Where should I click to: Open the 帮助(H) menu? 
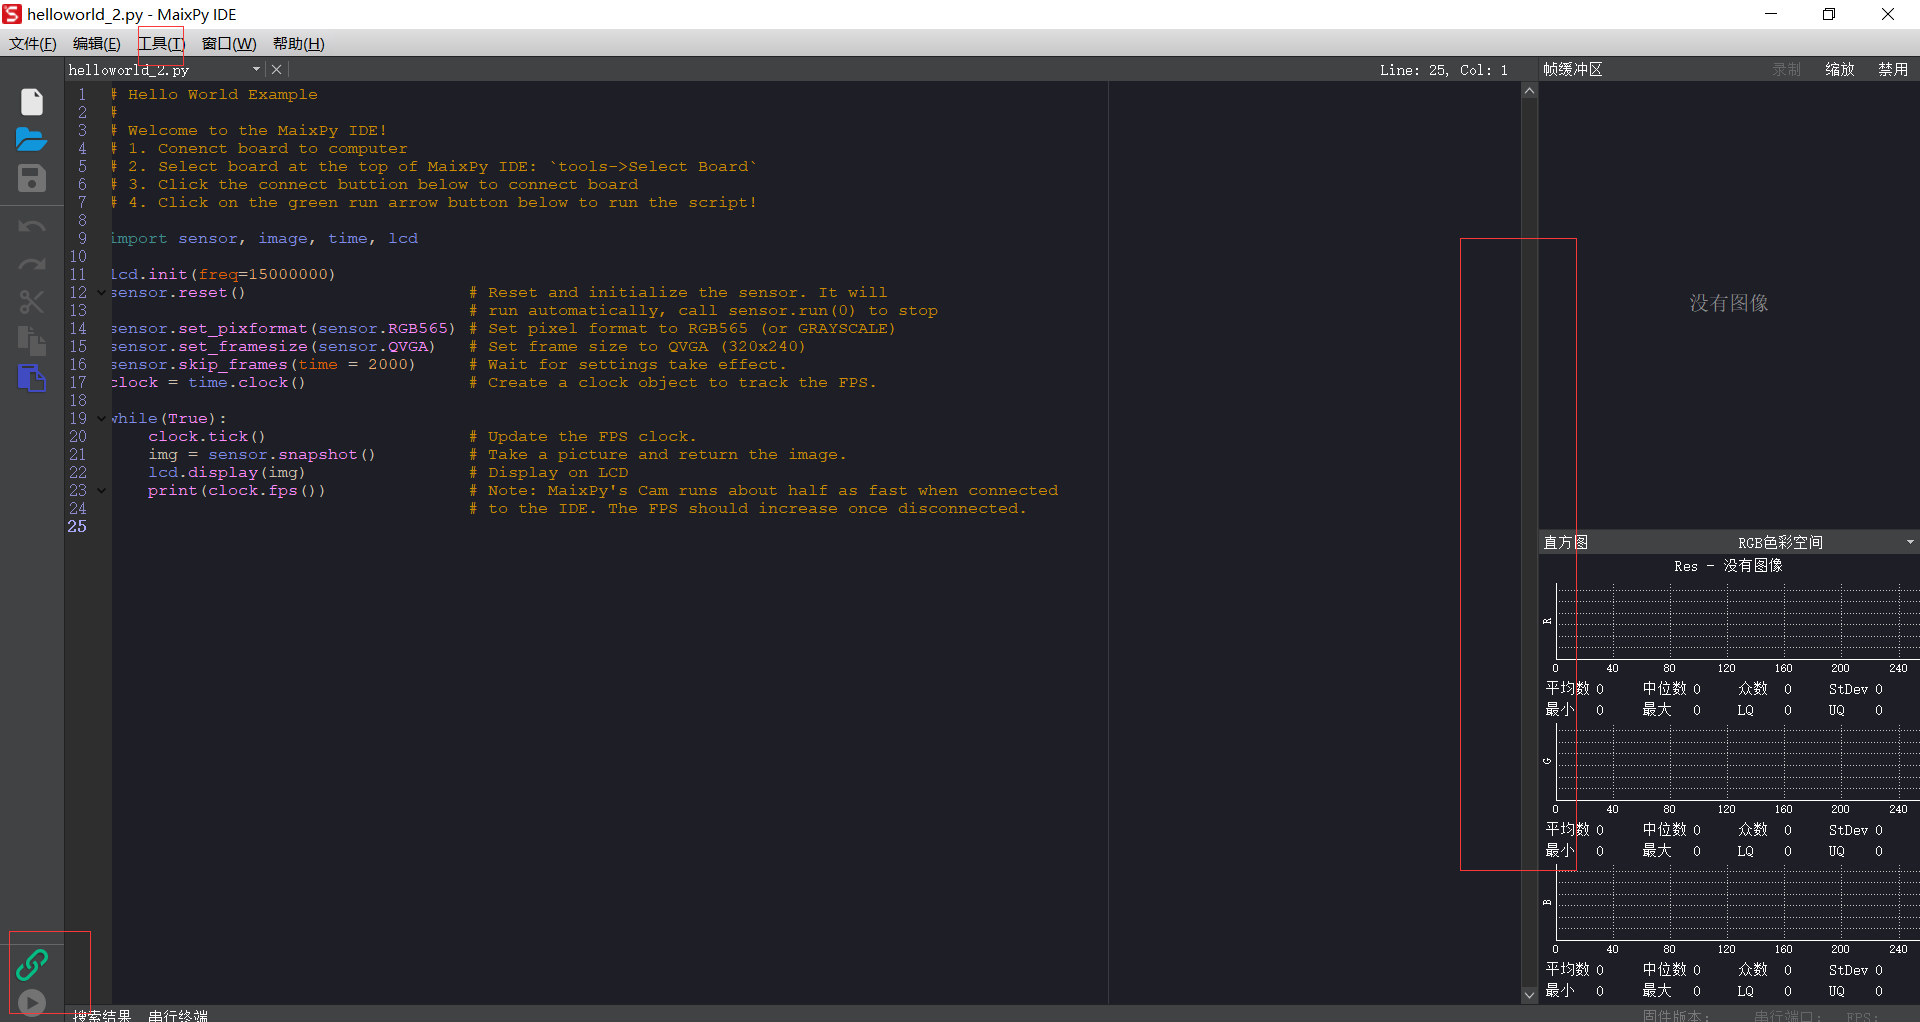pyautogui.click(x=299, y=44)
